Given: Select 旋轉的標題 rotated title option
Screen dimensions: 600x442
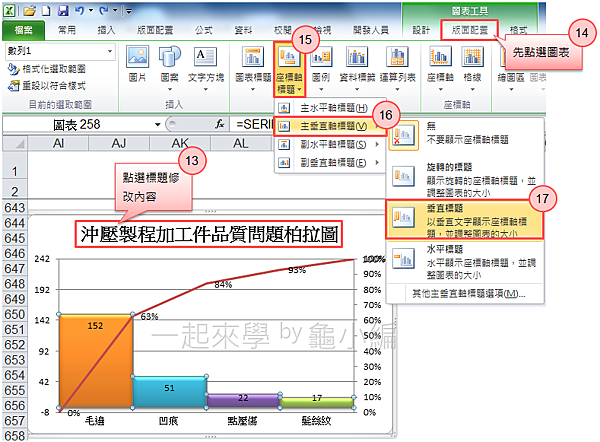Looking at the screenshot, I should 465,179.
